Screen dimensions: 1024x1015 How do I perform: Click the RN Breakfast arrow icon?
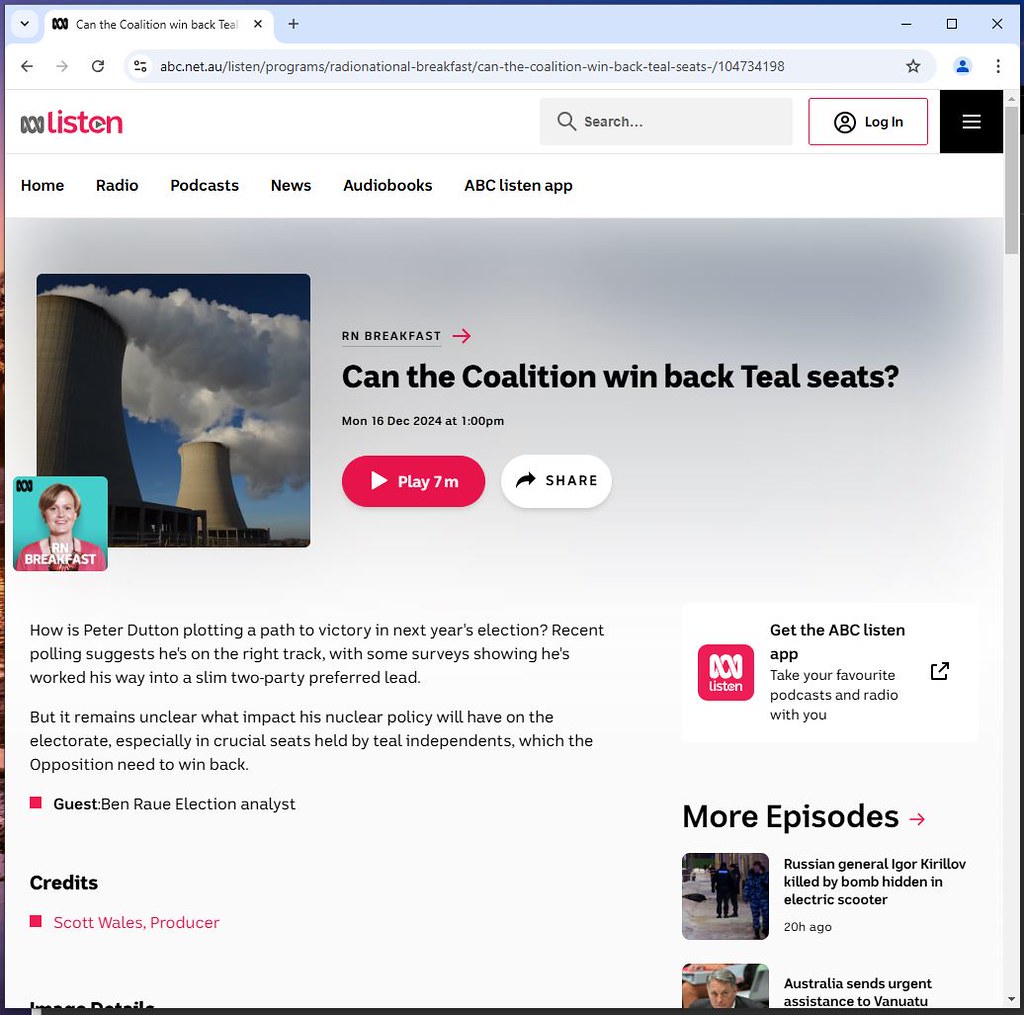[x=462, y=336]
